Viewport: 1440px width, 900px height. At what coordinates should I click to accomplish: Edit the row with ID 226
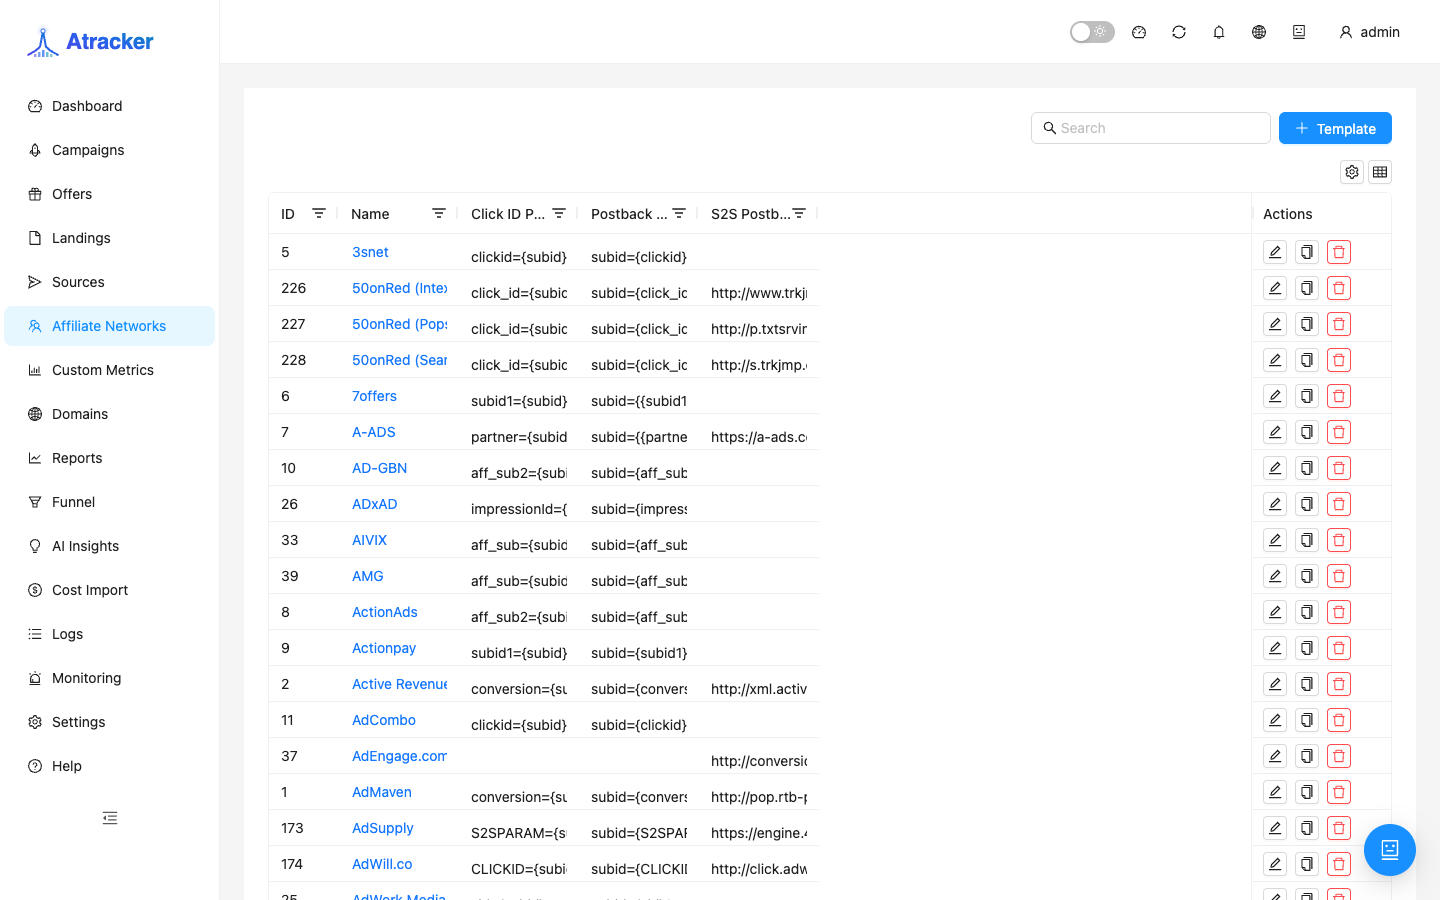pos(1275,288)
